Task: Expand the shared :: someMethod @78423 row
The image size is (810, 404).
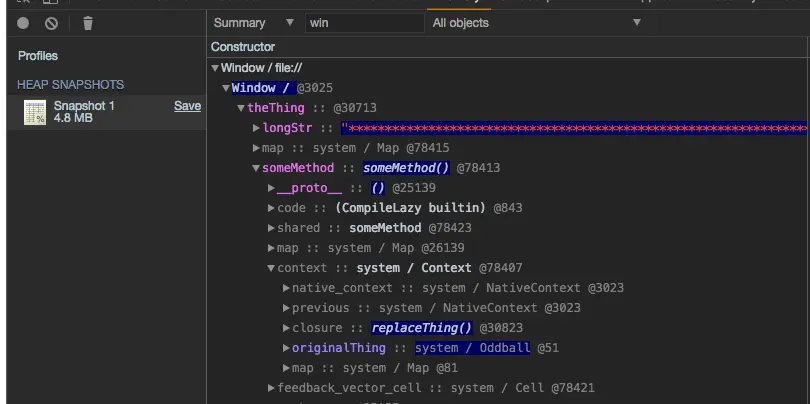Action: 271,228
